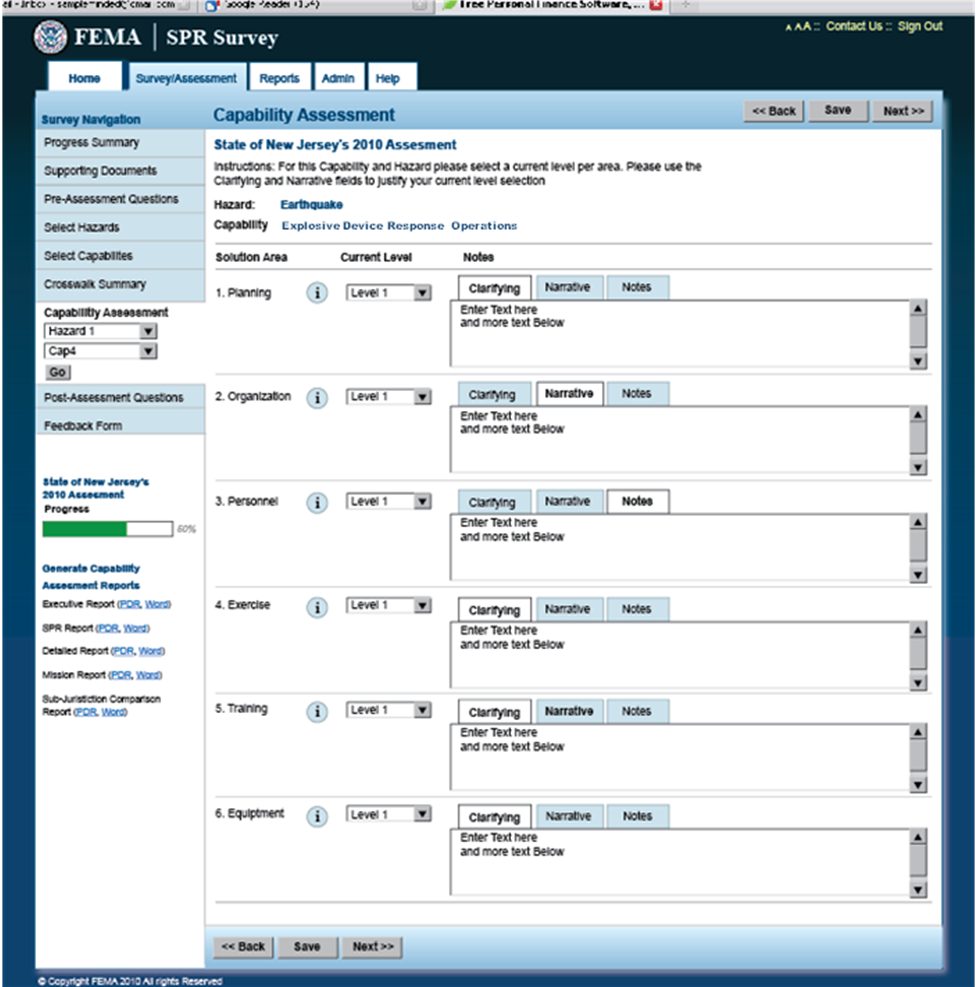This screenshot has width=976, height=987.
Task: Open Notes tab in the Exercise row
Action: click(x=636, y=609)
